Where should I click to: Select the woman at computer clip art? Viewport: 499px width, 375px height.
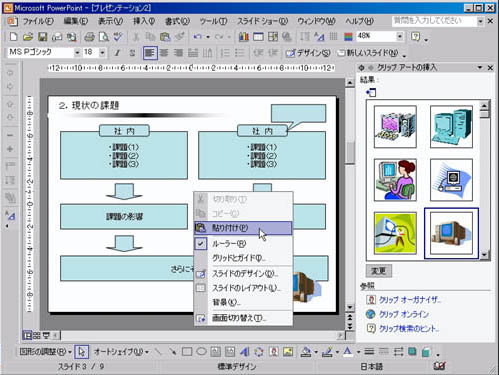point(395,180)
